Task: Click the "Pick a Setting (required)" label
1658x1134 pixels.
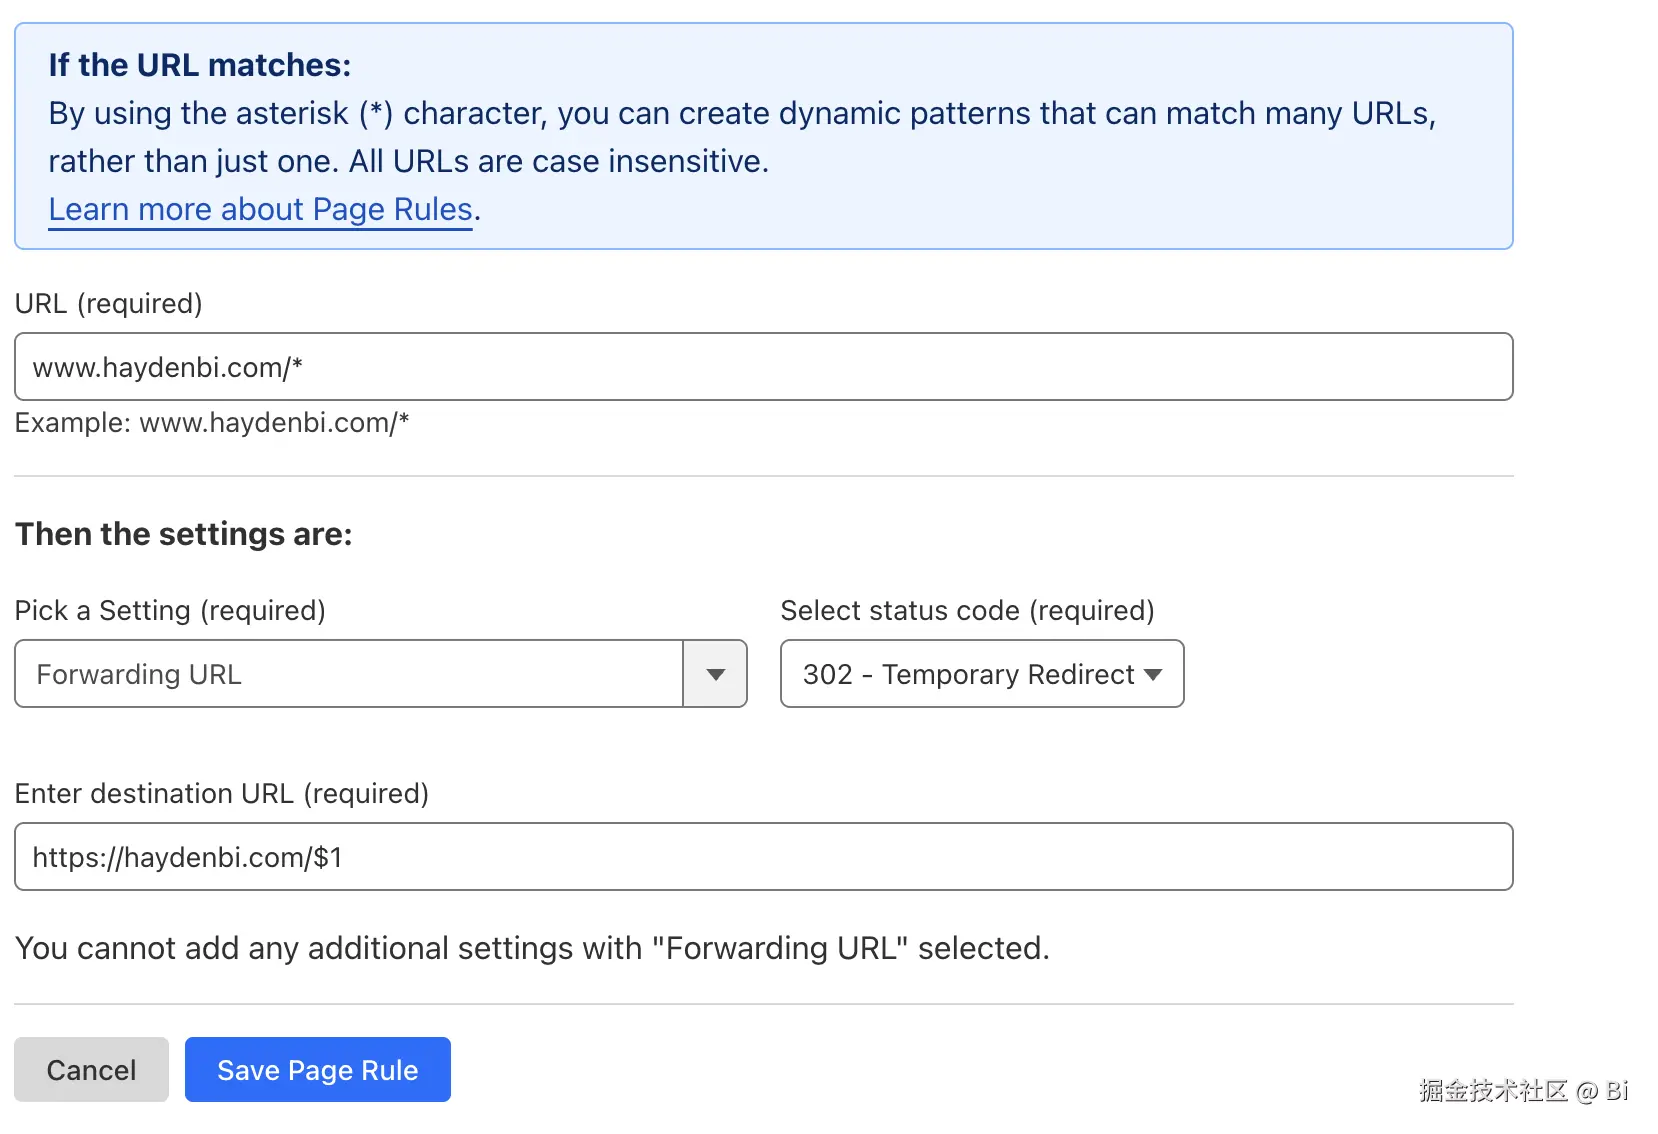Action: coord(170,610)
